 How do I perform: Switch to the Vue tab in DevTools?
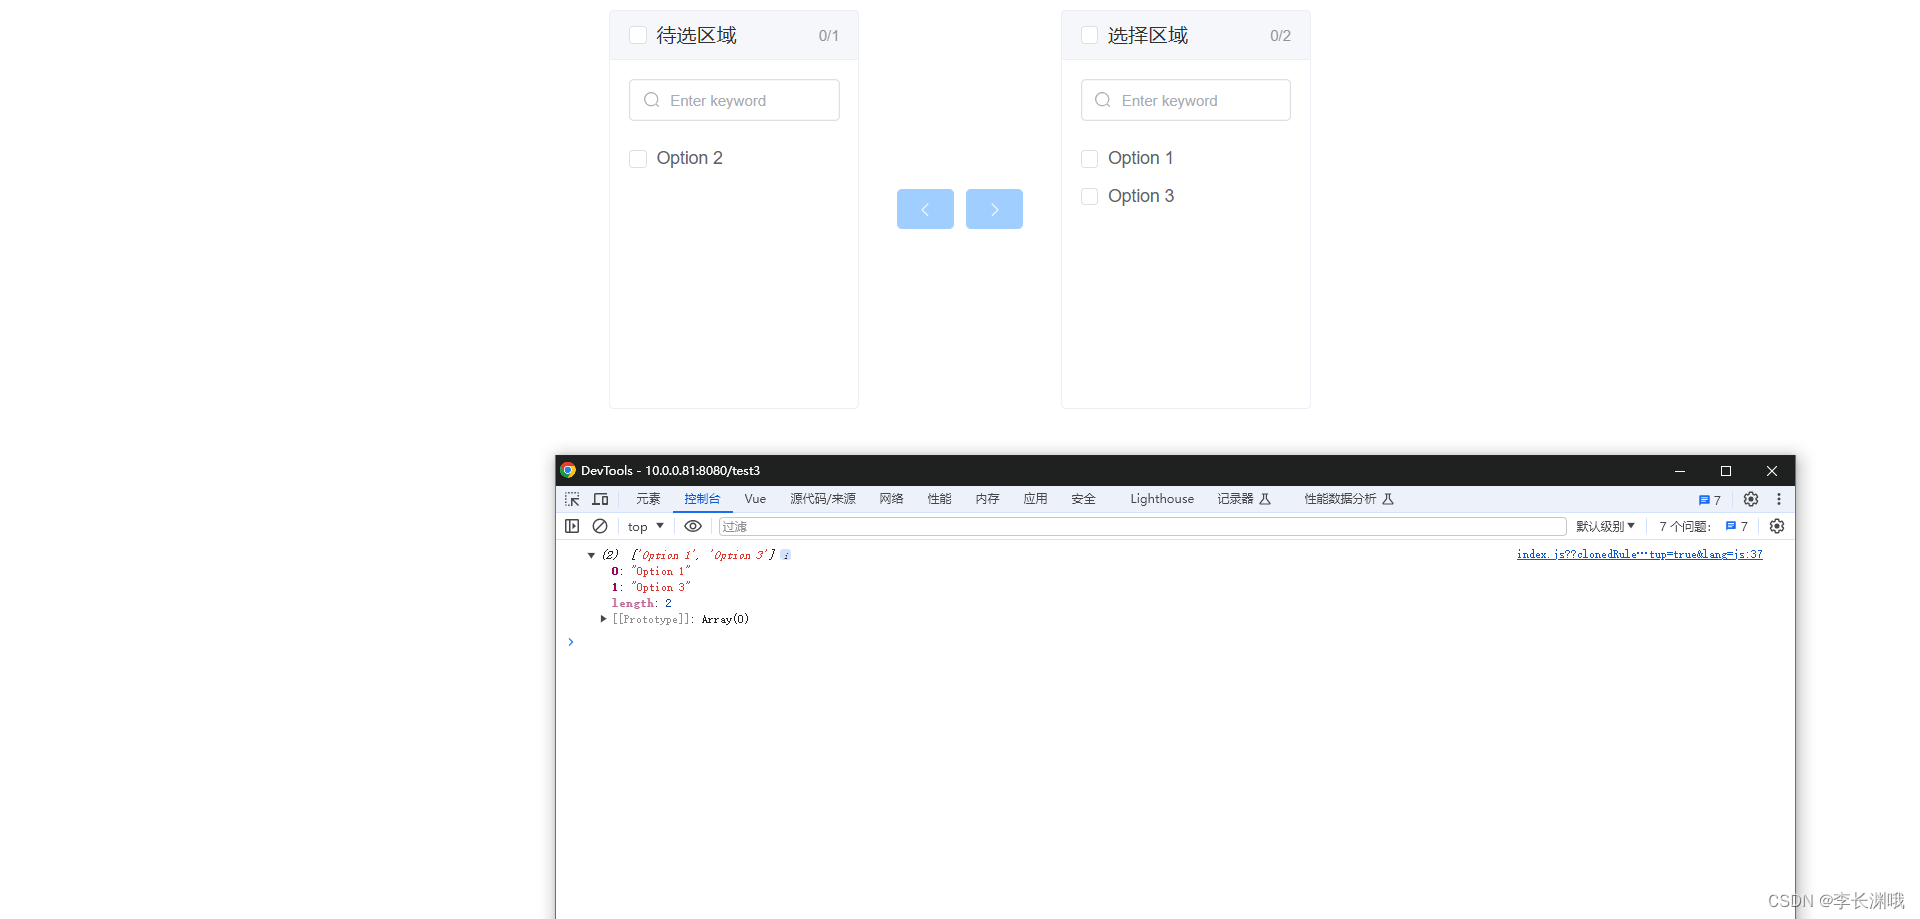click(754, 499)
